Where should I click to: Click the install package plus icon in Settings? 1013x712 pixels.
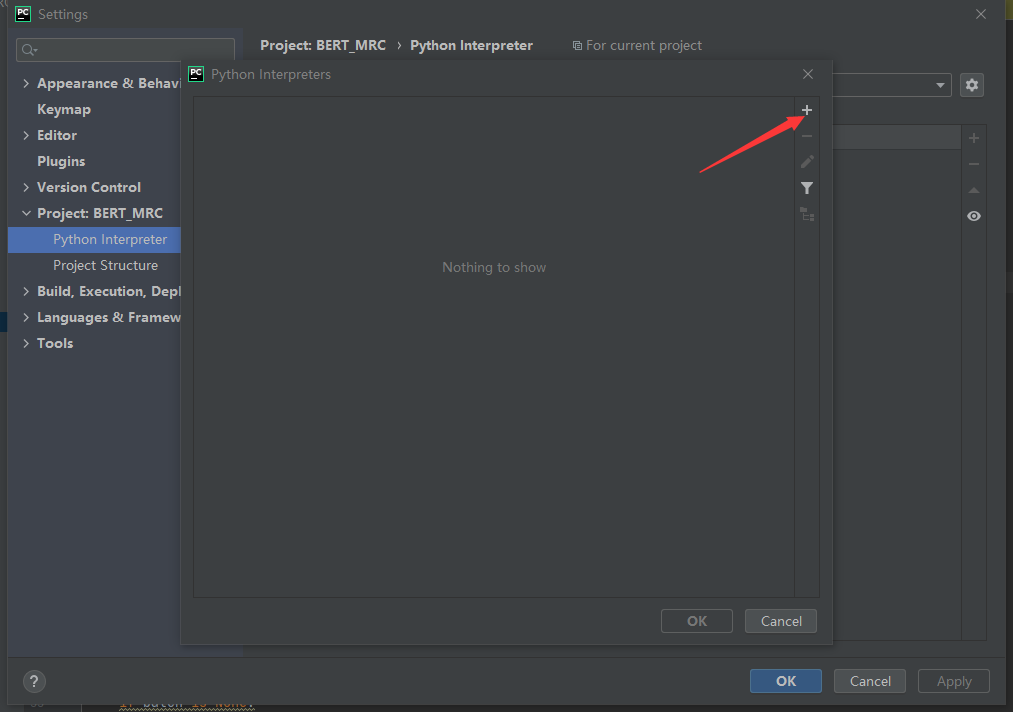[974, 138]
